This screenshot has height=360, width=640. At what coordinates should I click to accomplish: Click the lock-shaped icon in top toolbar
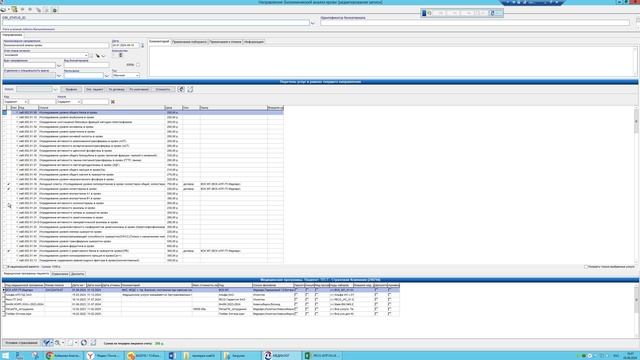pyautogui.click(x=54, y=9)
